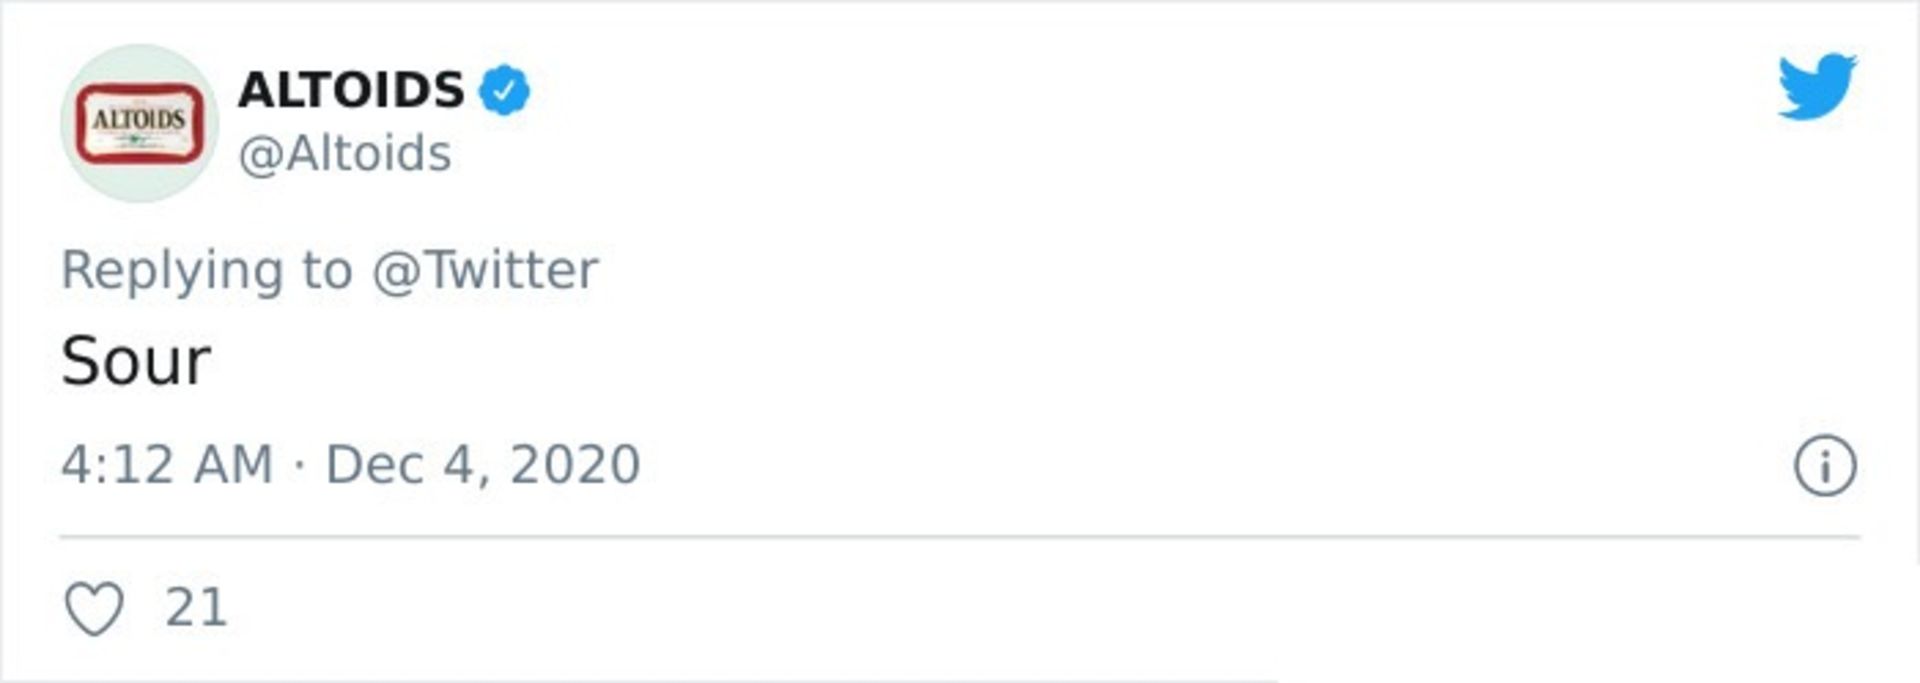Like the tweet with the heart icon
The image size is (1920, 683).
(x=94, y=608)
